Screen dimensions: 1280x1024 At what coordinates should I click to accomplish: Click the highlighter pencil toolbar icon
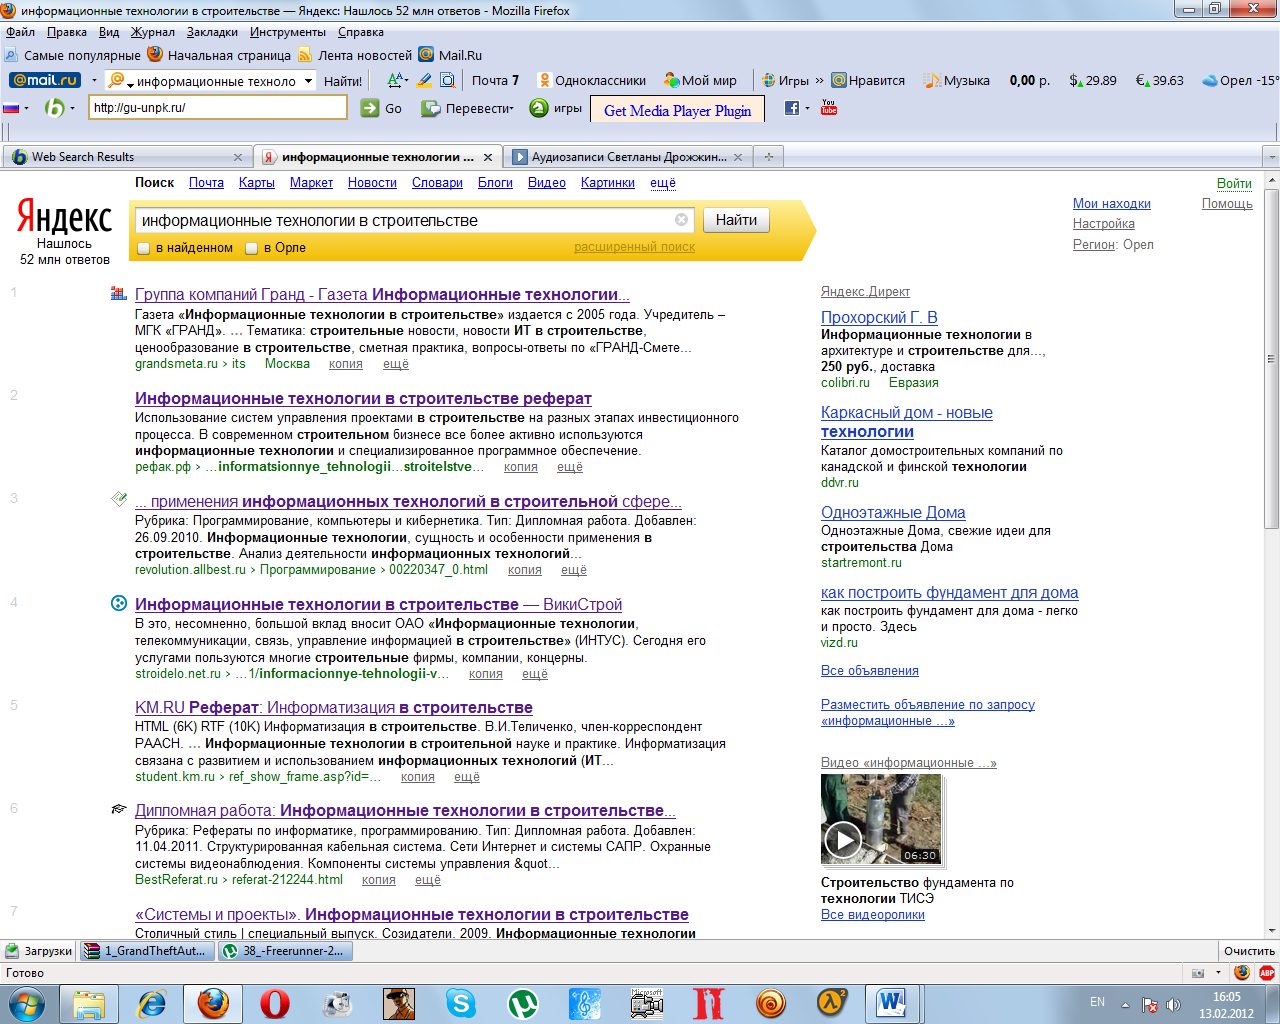click(x=424, y=80)
